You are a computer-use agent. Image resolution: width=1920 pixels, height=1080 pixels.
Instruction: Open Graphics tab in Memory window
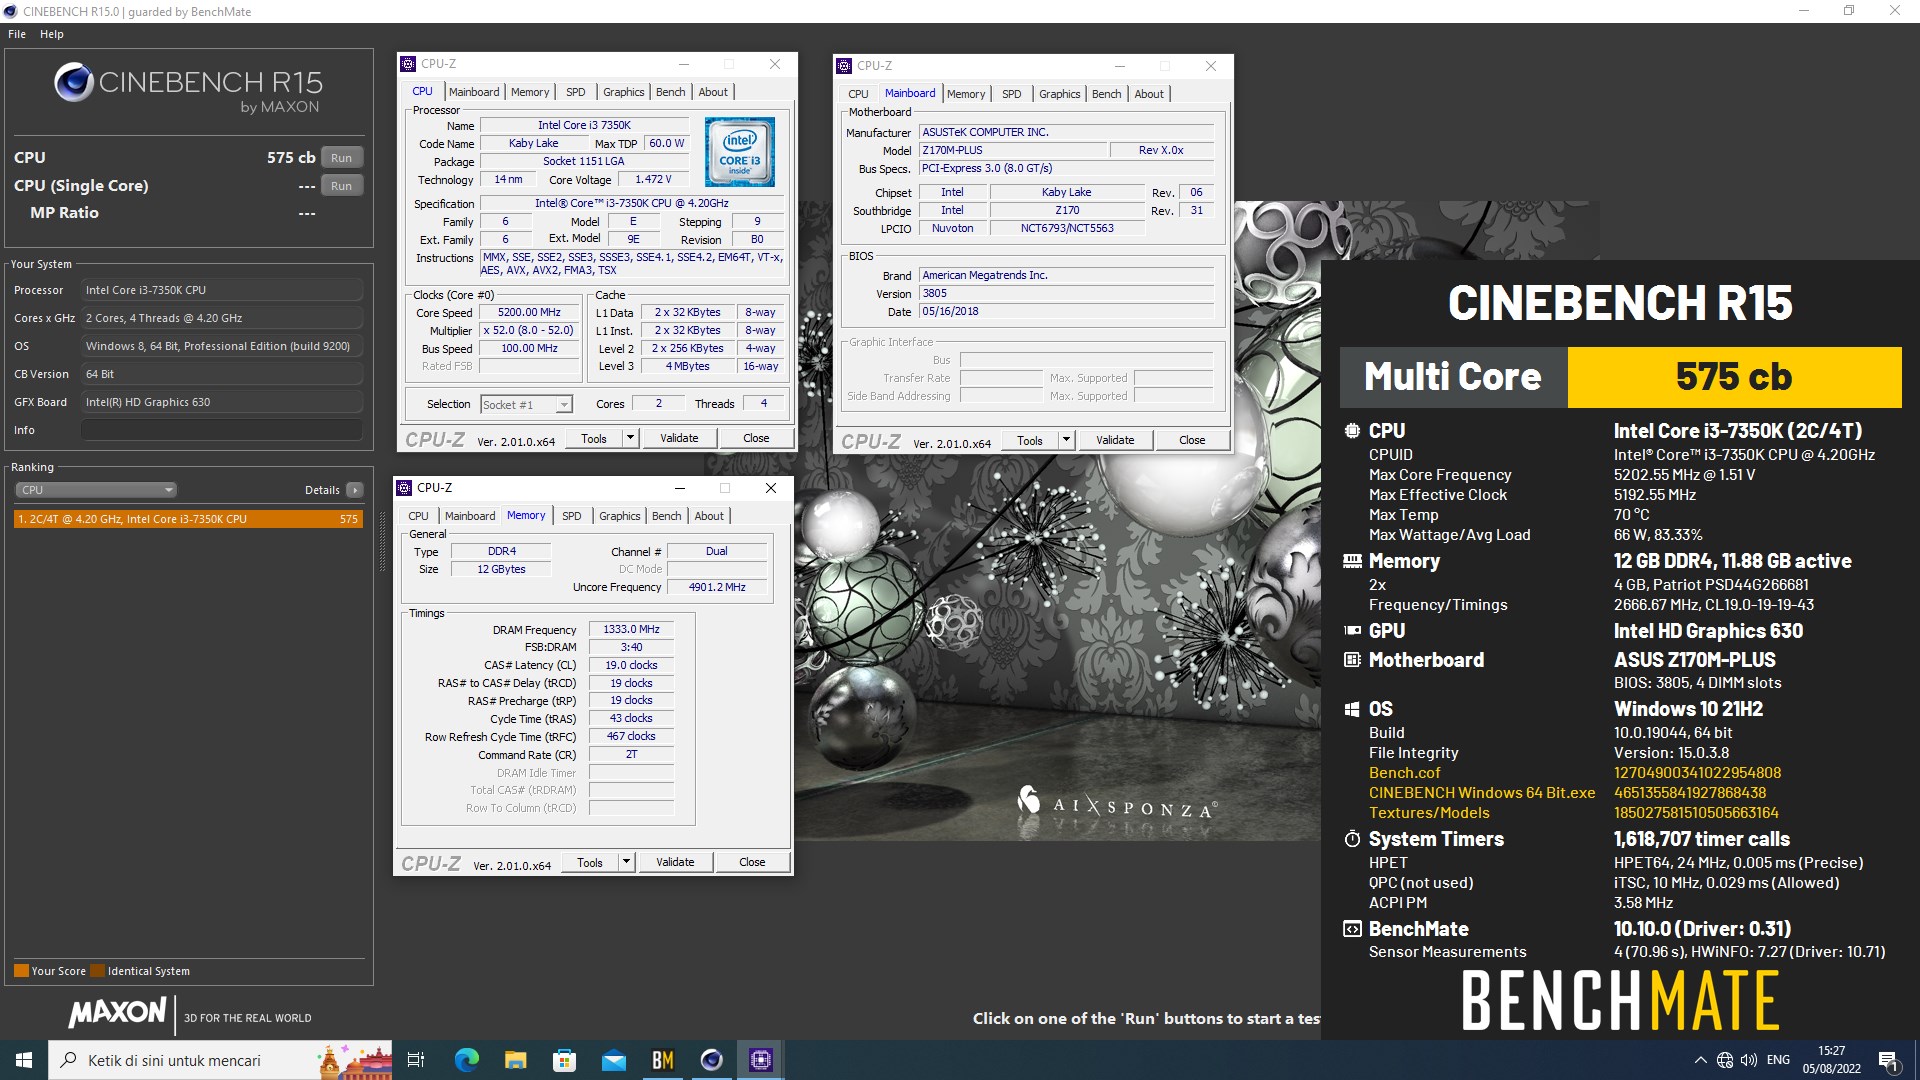coord(619,516)
